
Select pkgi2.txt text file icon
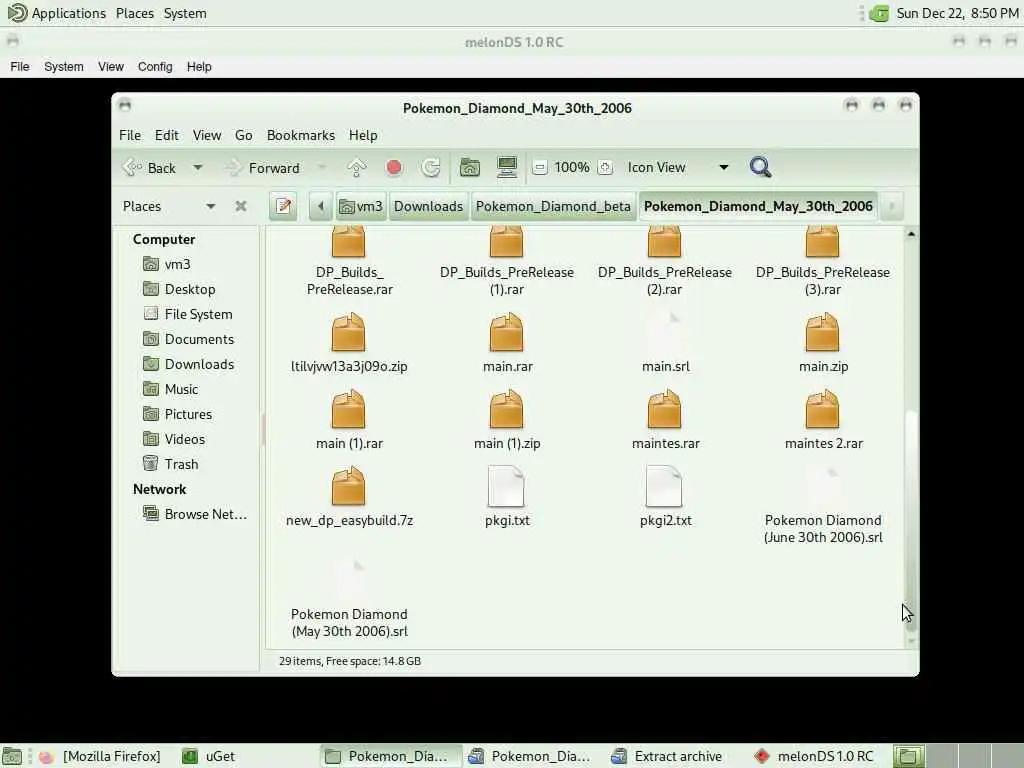tap(665, 487)
